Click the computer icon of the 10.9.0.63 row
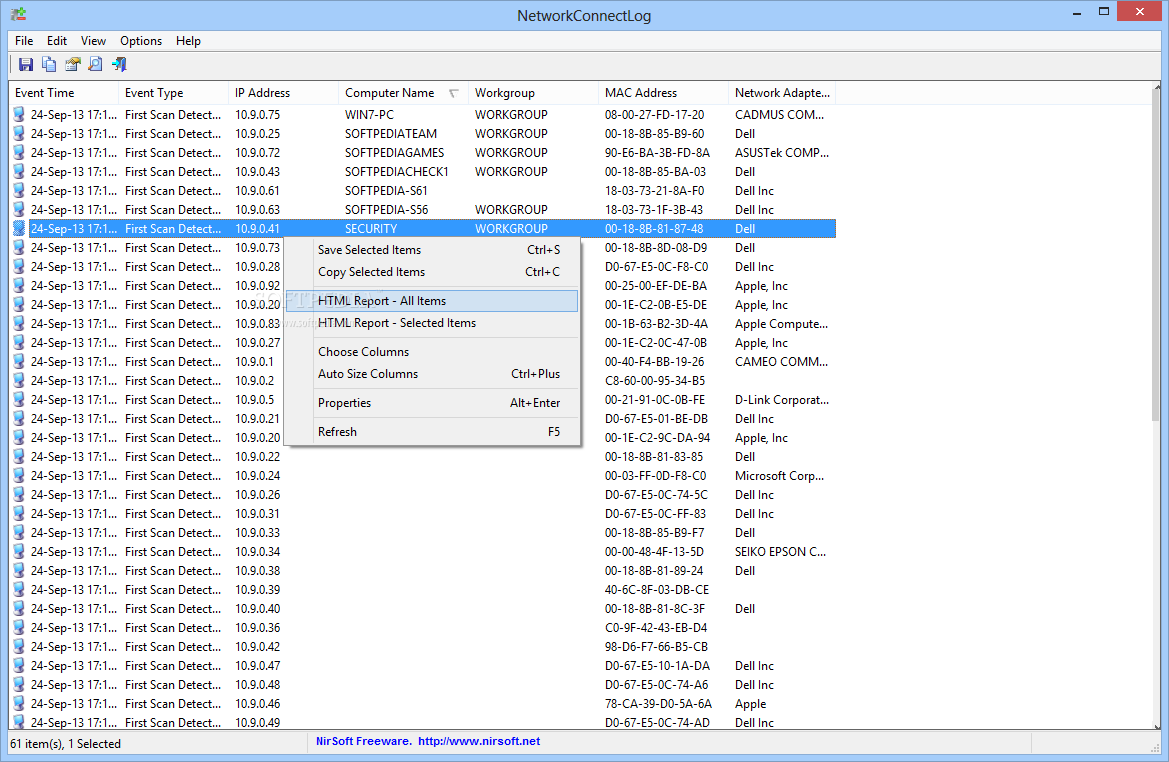Image resolution: width=1169 pixels, height=762 pixels. click(19, 210)
